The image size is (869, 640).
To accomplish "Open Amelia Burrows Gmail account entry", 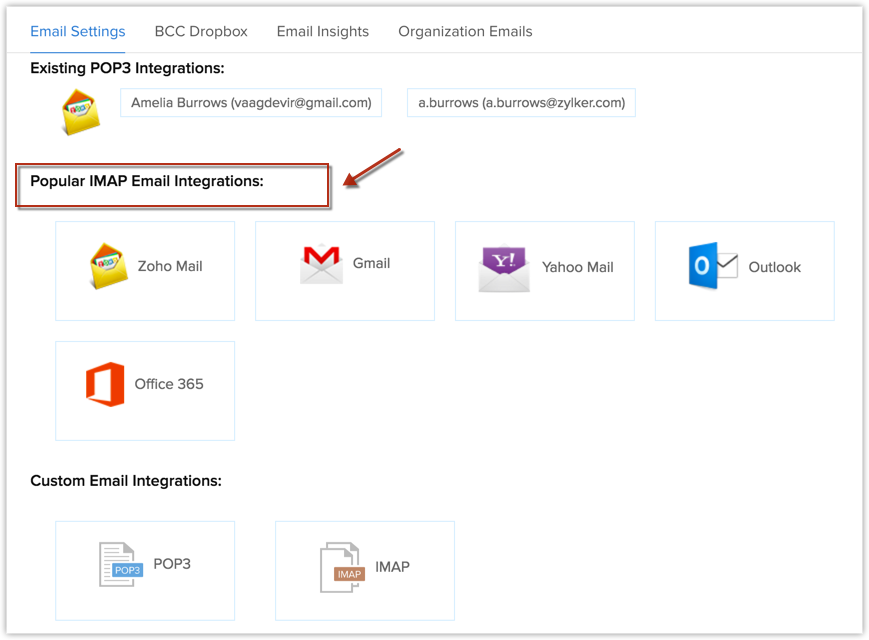I will [251, 102].
